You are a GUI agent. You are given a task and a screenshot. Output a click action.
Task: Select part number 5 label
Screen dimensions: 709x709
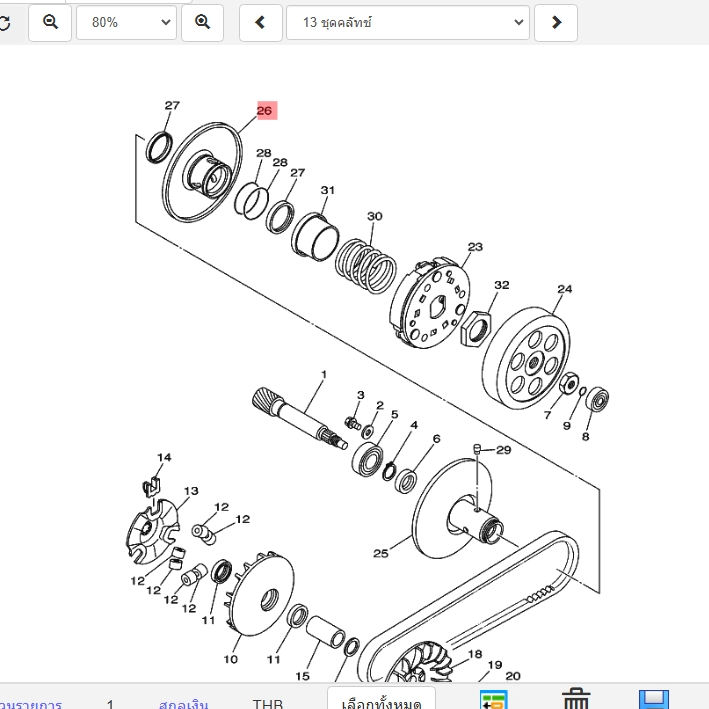(395, 414)
